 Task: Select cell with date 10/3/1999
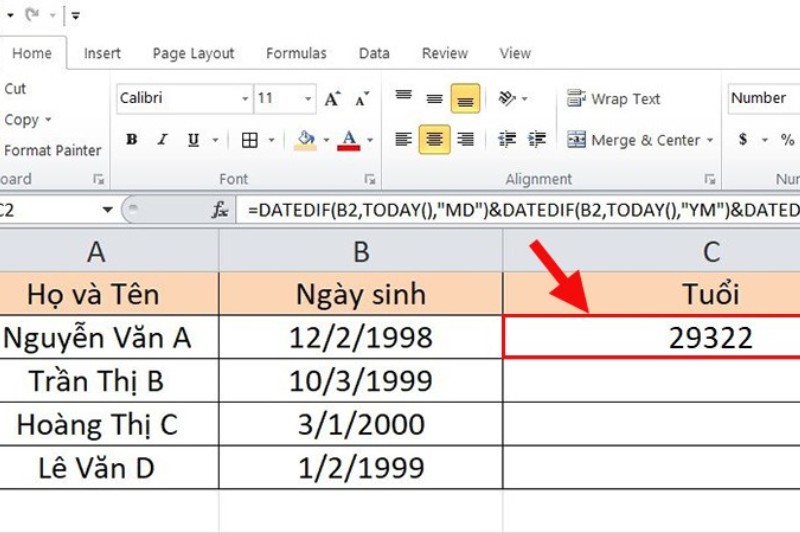pyautogui.click(x=361, y=380)
